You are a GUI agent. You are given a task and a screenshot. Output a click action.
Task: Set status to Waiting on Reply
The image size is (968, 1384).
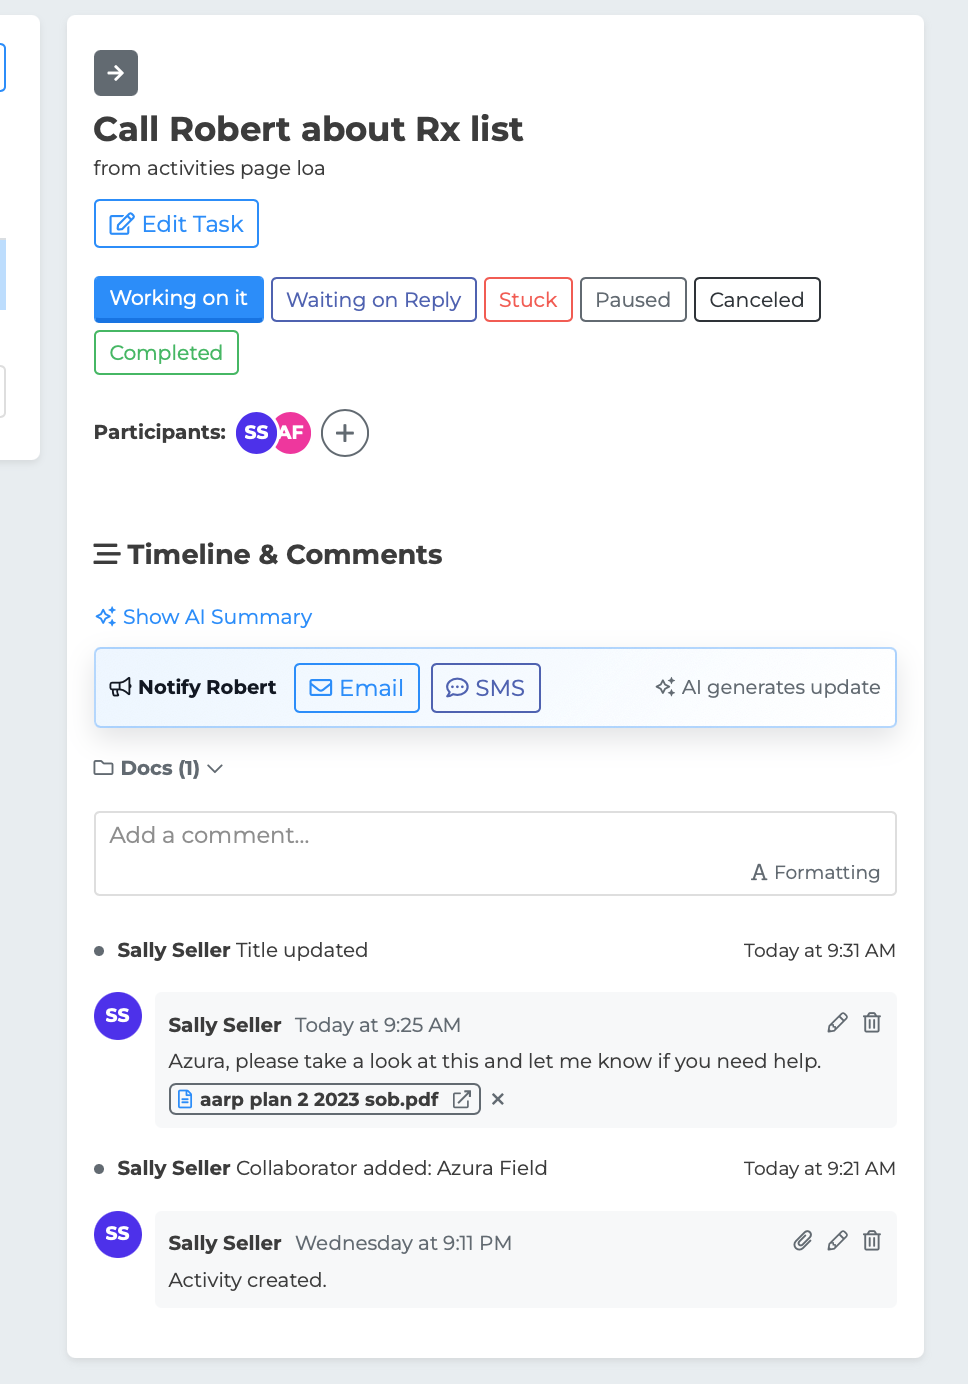click(x=374, y=300)
